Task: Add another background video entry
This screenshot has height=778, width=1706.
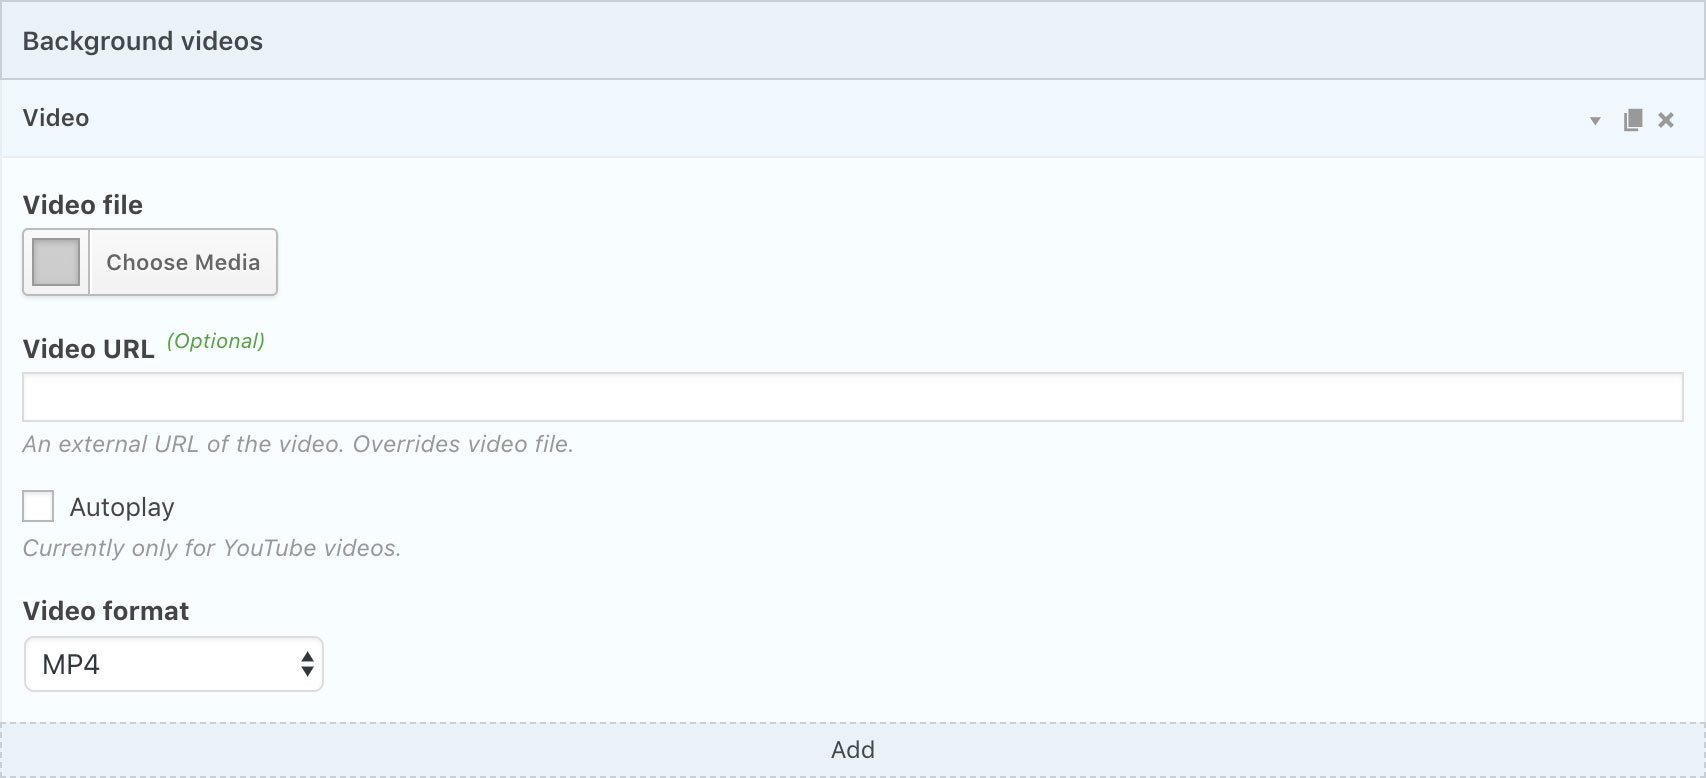Action: coord(853,750)
